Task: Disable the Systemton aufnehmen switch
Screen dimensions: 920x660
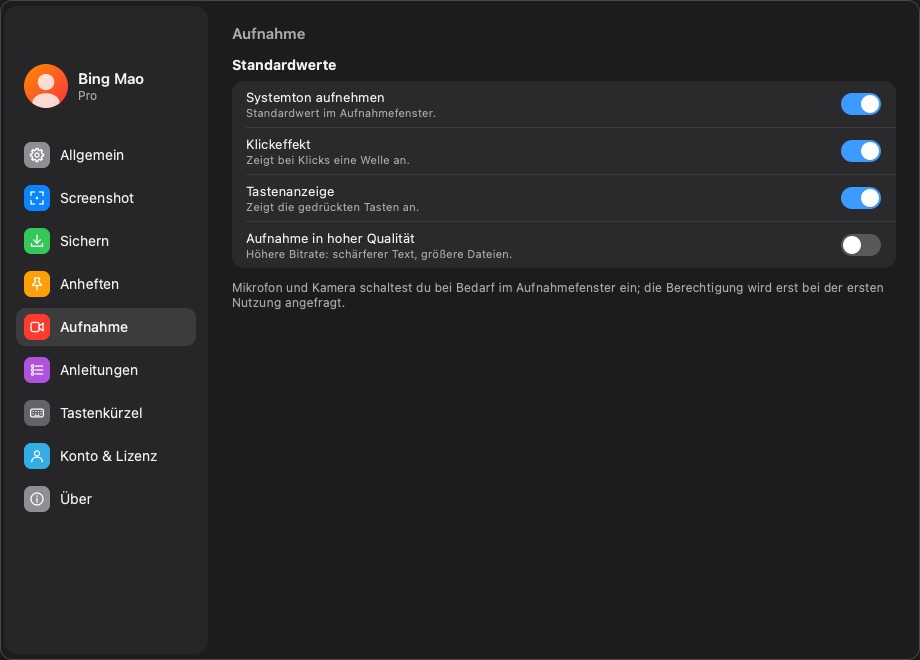Action: (860, 104)
